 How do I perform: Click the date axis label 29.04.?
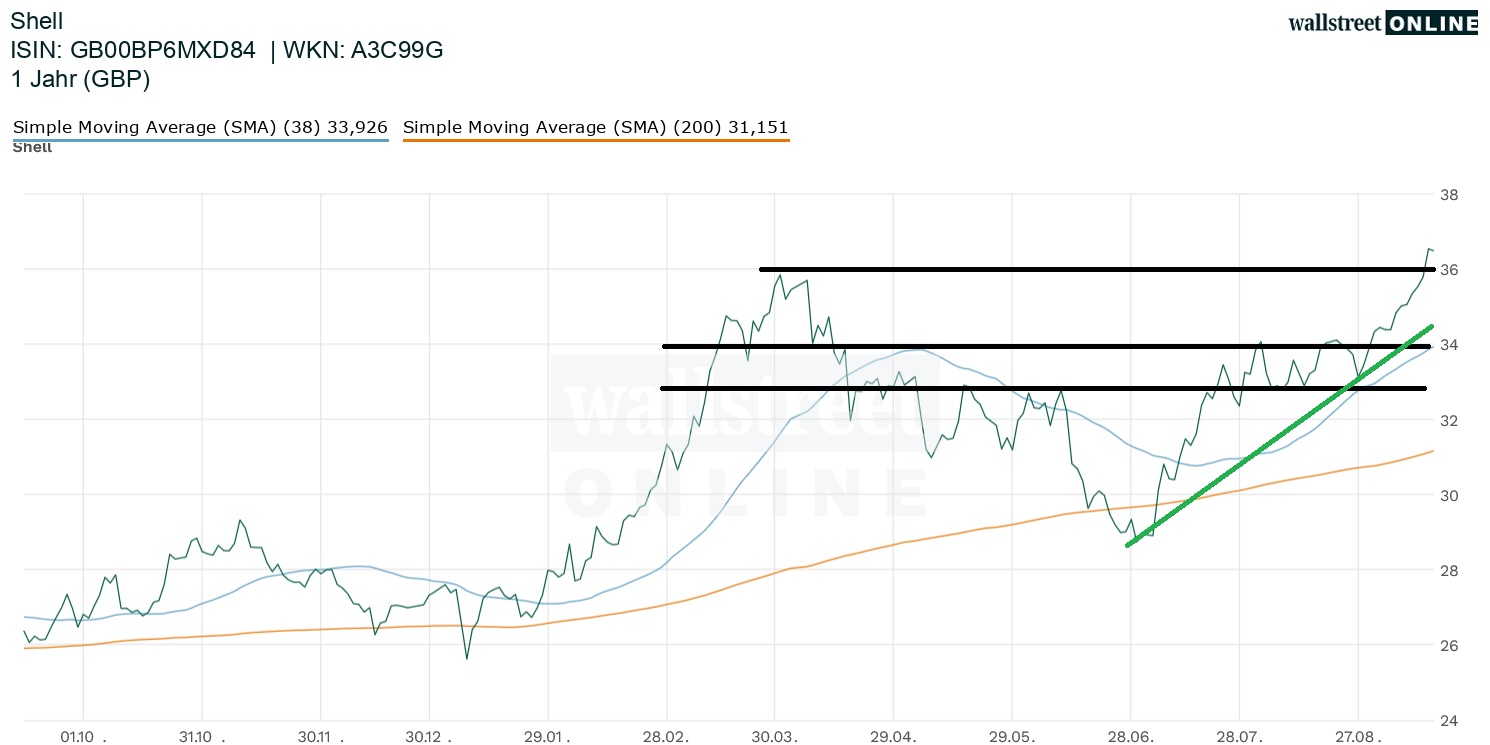[x=894, y=737]
